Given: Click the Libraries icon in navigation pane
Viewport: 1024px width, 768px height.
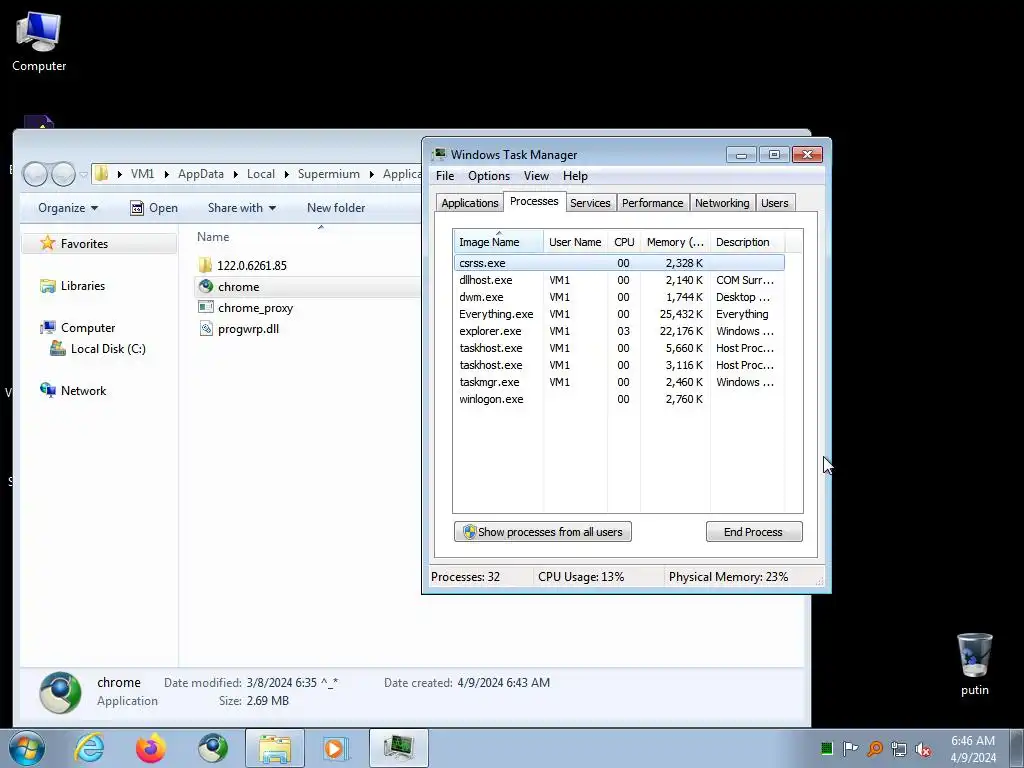Looking at the screenshot, I should (x=48, y=285).
